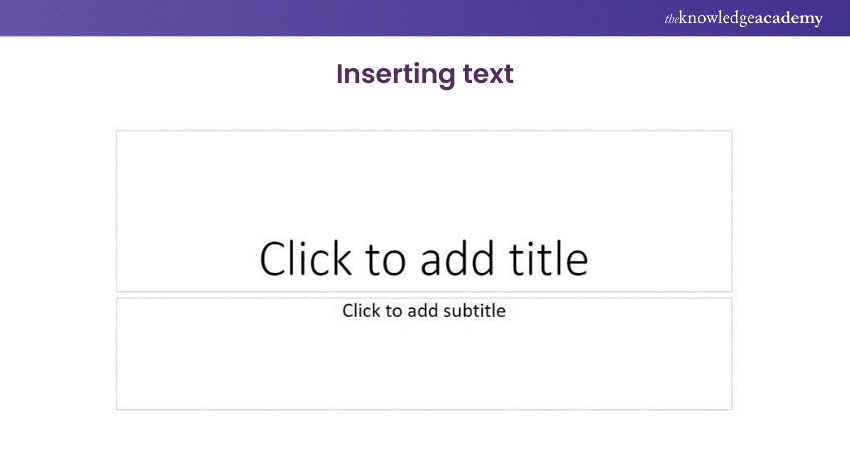Select the subtitle placeholder's bottom border

point(424,409)
